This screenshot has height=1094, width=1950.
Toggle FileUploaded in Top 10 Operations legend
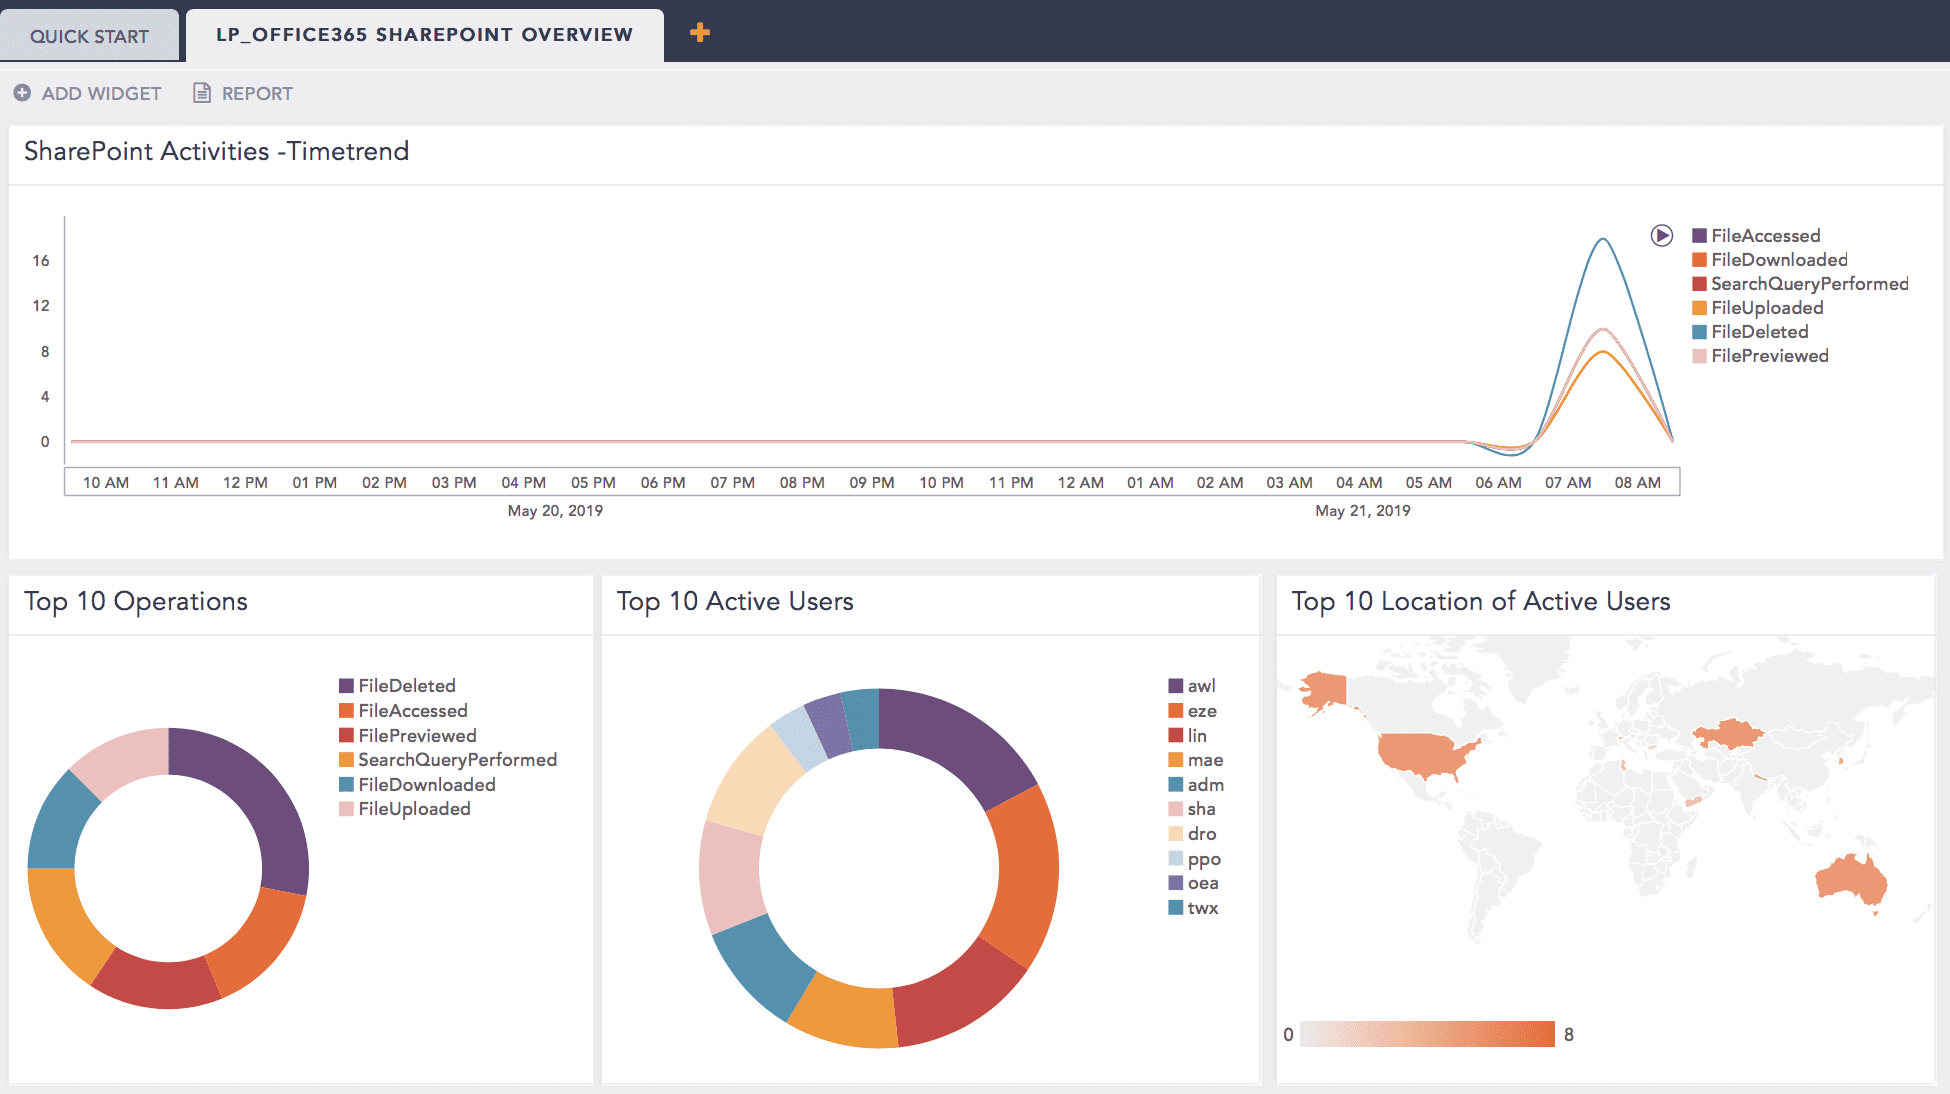pyautogui.click(x=347, y=808)
